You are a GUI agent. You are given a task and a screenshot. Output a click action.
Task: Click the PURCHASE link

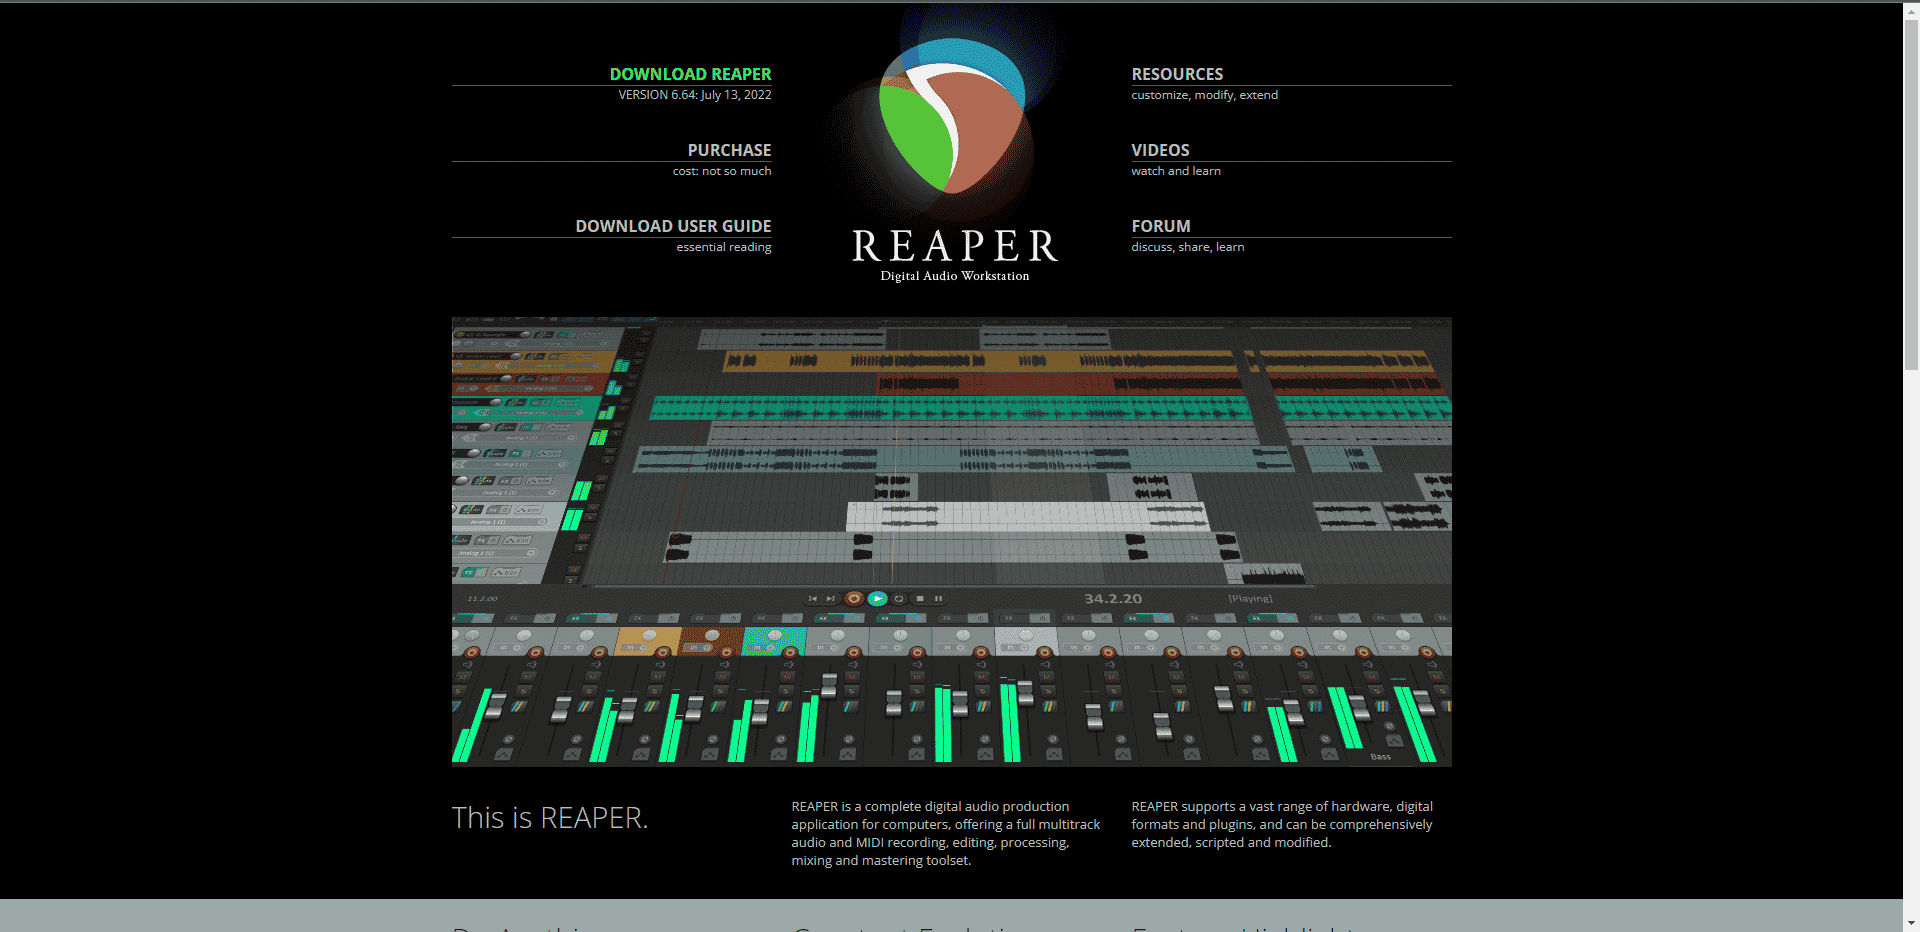point(729,150)
